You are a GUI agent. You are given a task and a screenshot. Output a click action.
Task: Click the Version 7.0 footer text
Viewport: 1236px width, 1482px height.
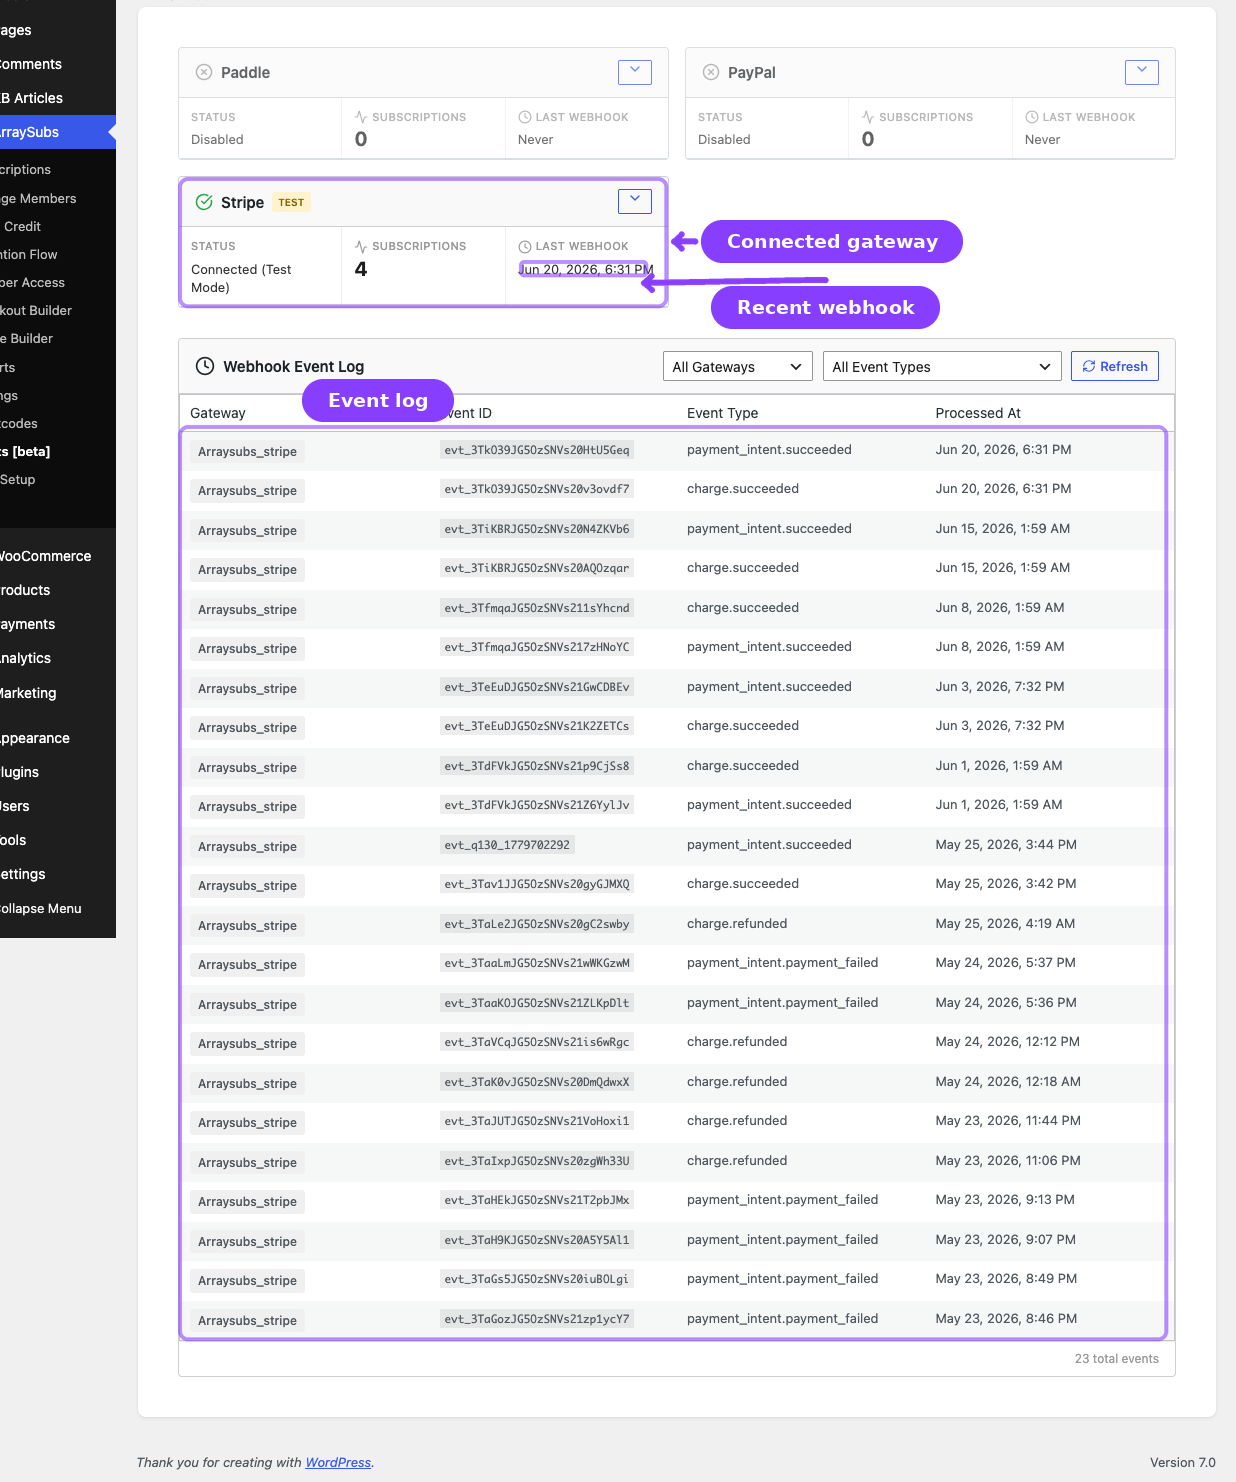click(x=1183, y=1462)
